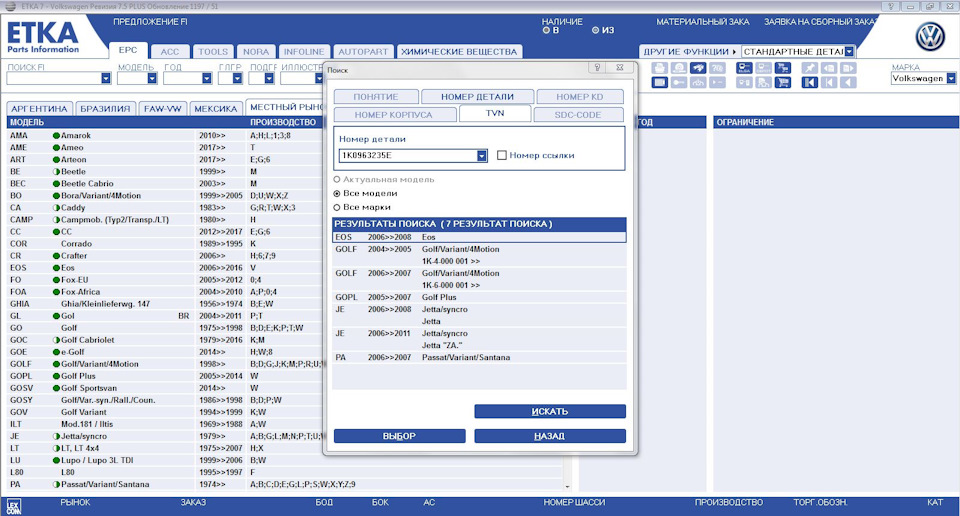Viewport: 960px width, 516px height.
Task: Click the disc icon next to printer
Action: [x=679, y=68]
